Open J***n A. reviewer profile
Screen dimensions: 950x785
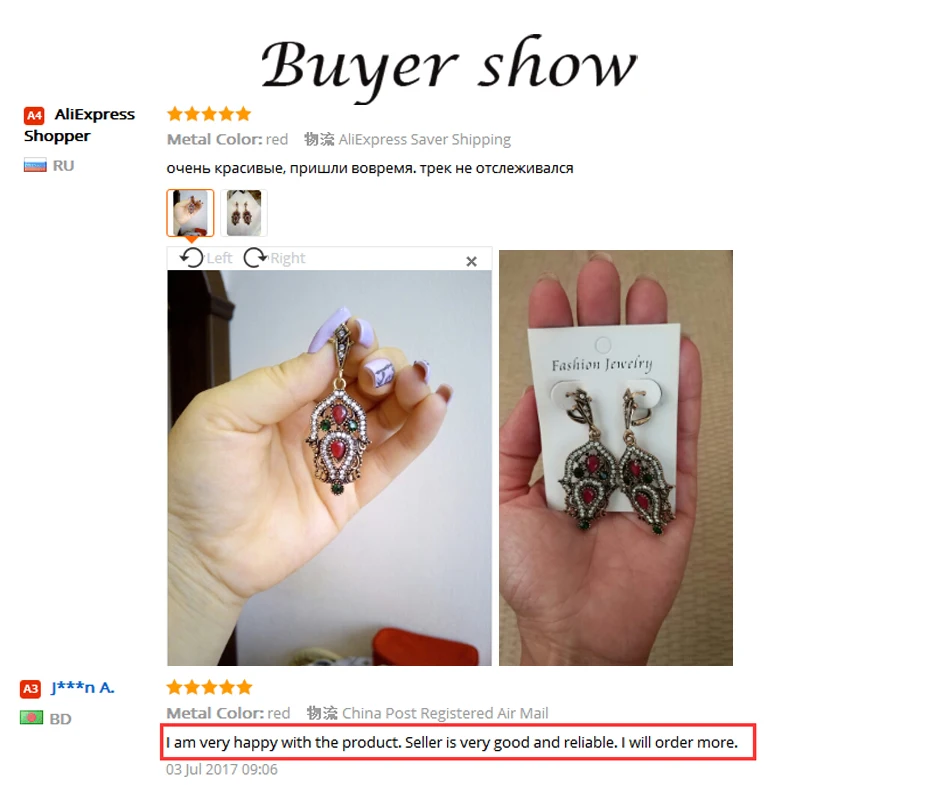(x=82, y=687)
